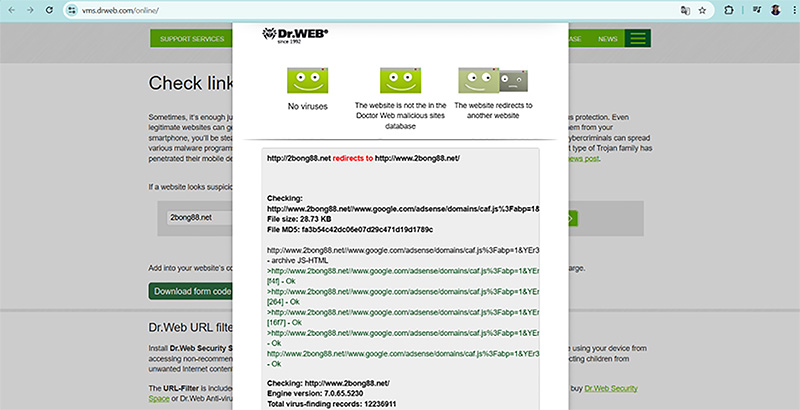Open the NEWS menu item

pyautogui.click(x=608, y=39)
